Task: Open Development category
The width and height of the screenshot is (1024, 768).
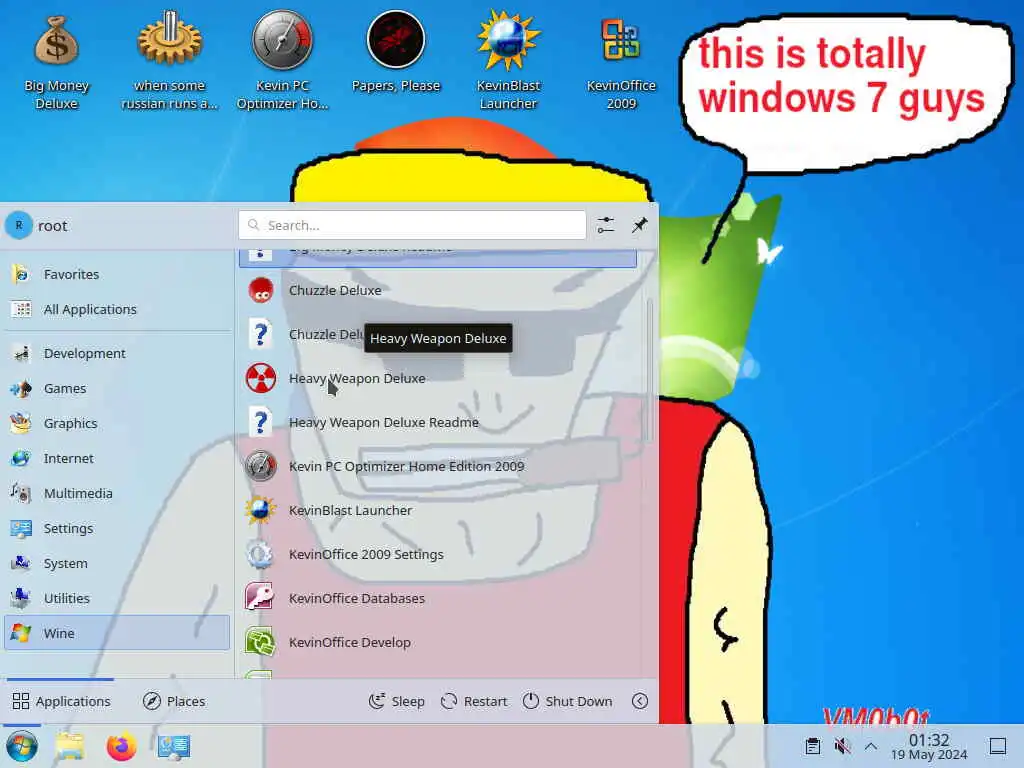Action: coord(118,353)
